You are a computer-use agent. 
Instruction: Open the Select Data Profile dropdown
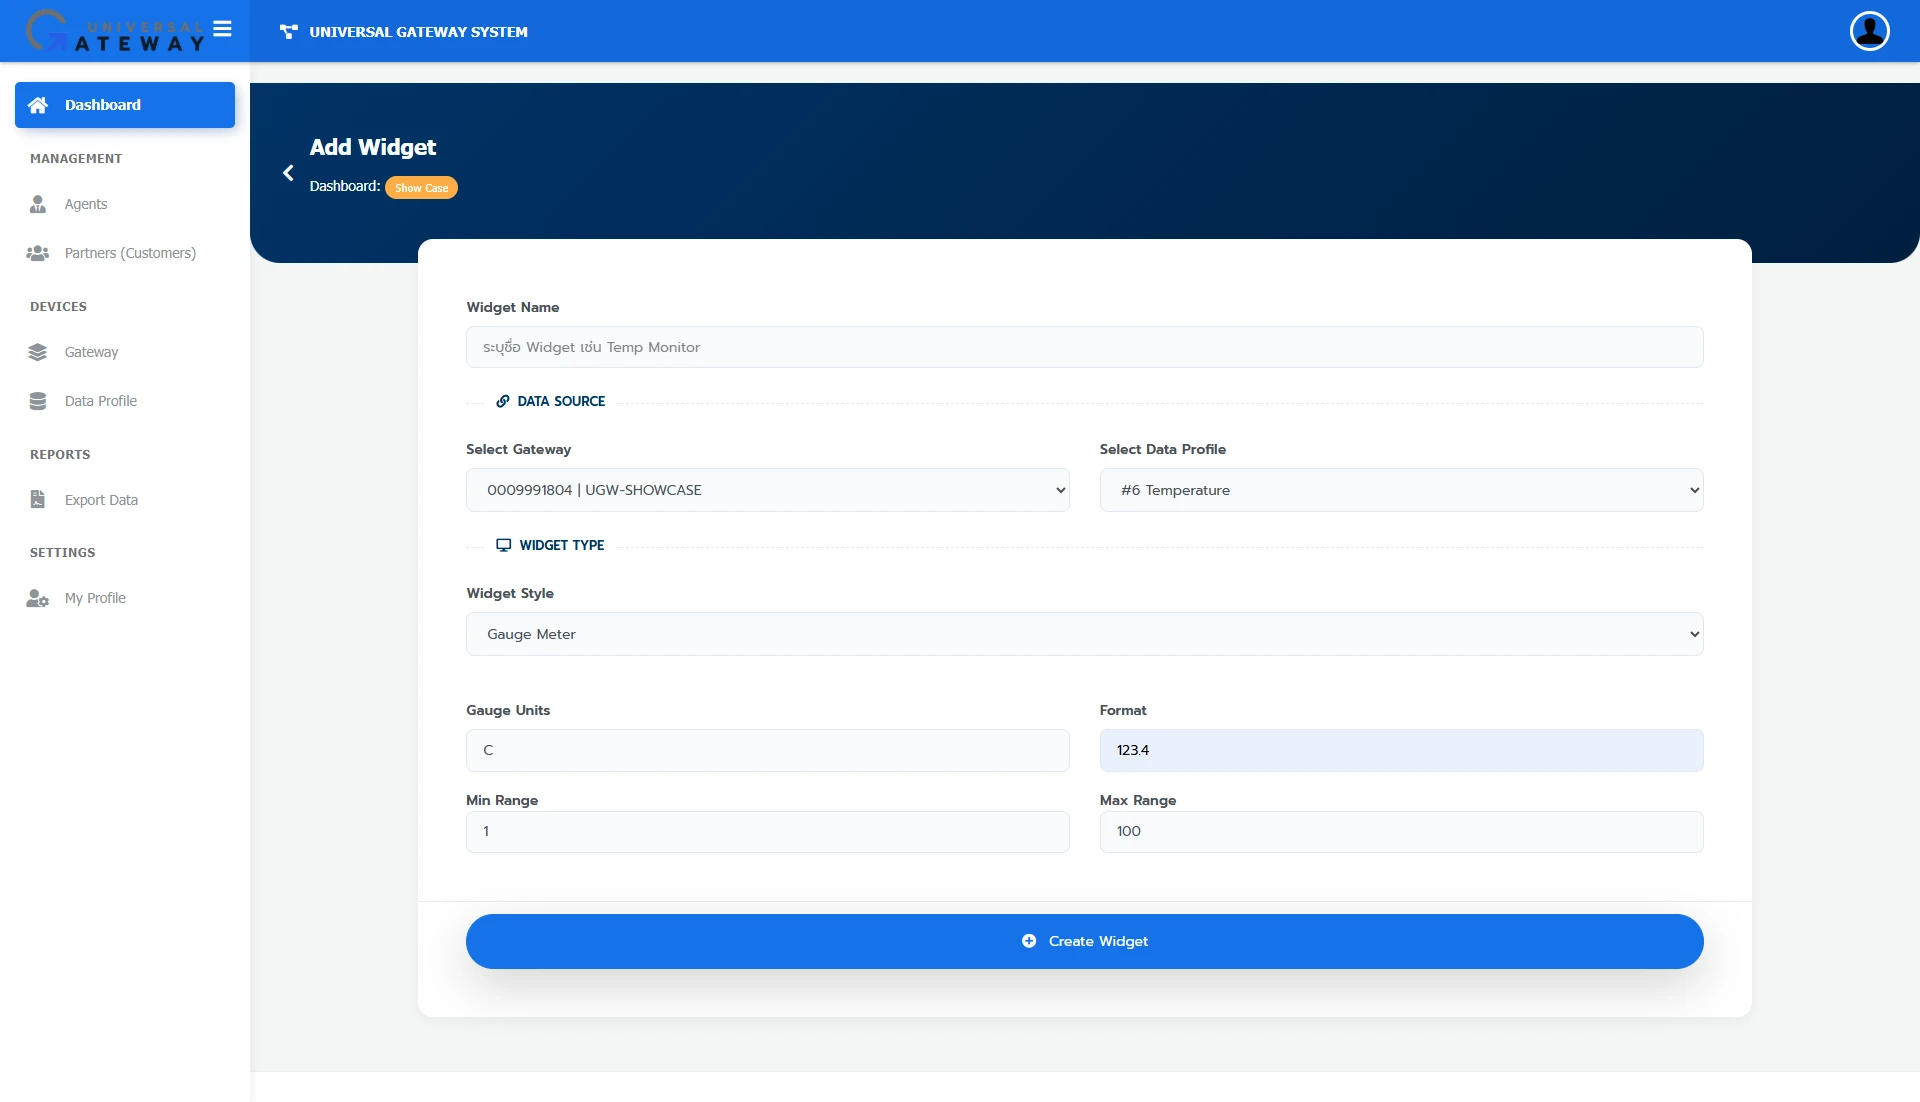[x=1401, y=490]
